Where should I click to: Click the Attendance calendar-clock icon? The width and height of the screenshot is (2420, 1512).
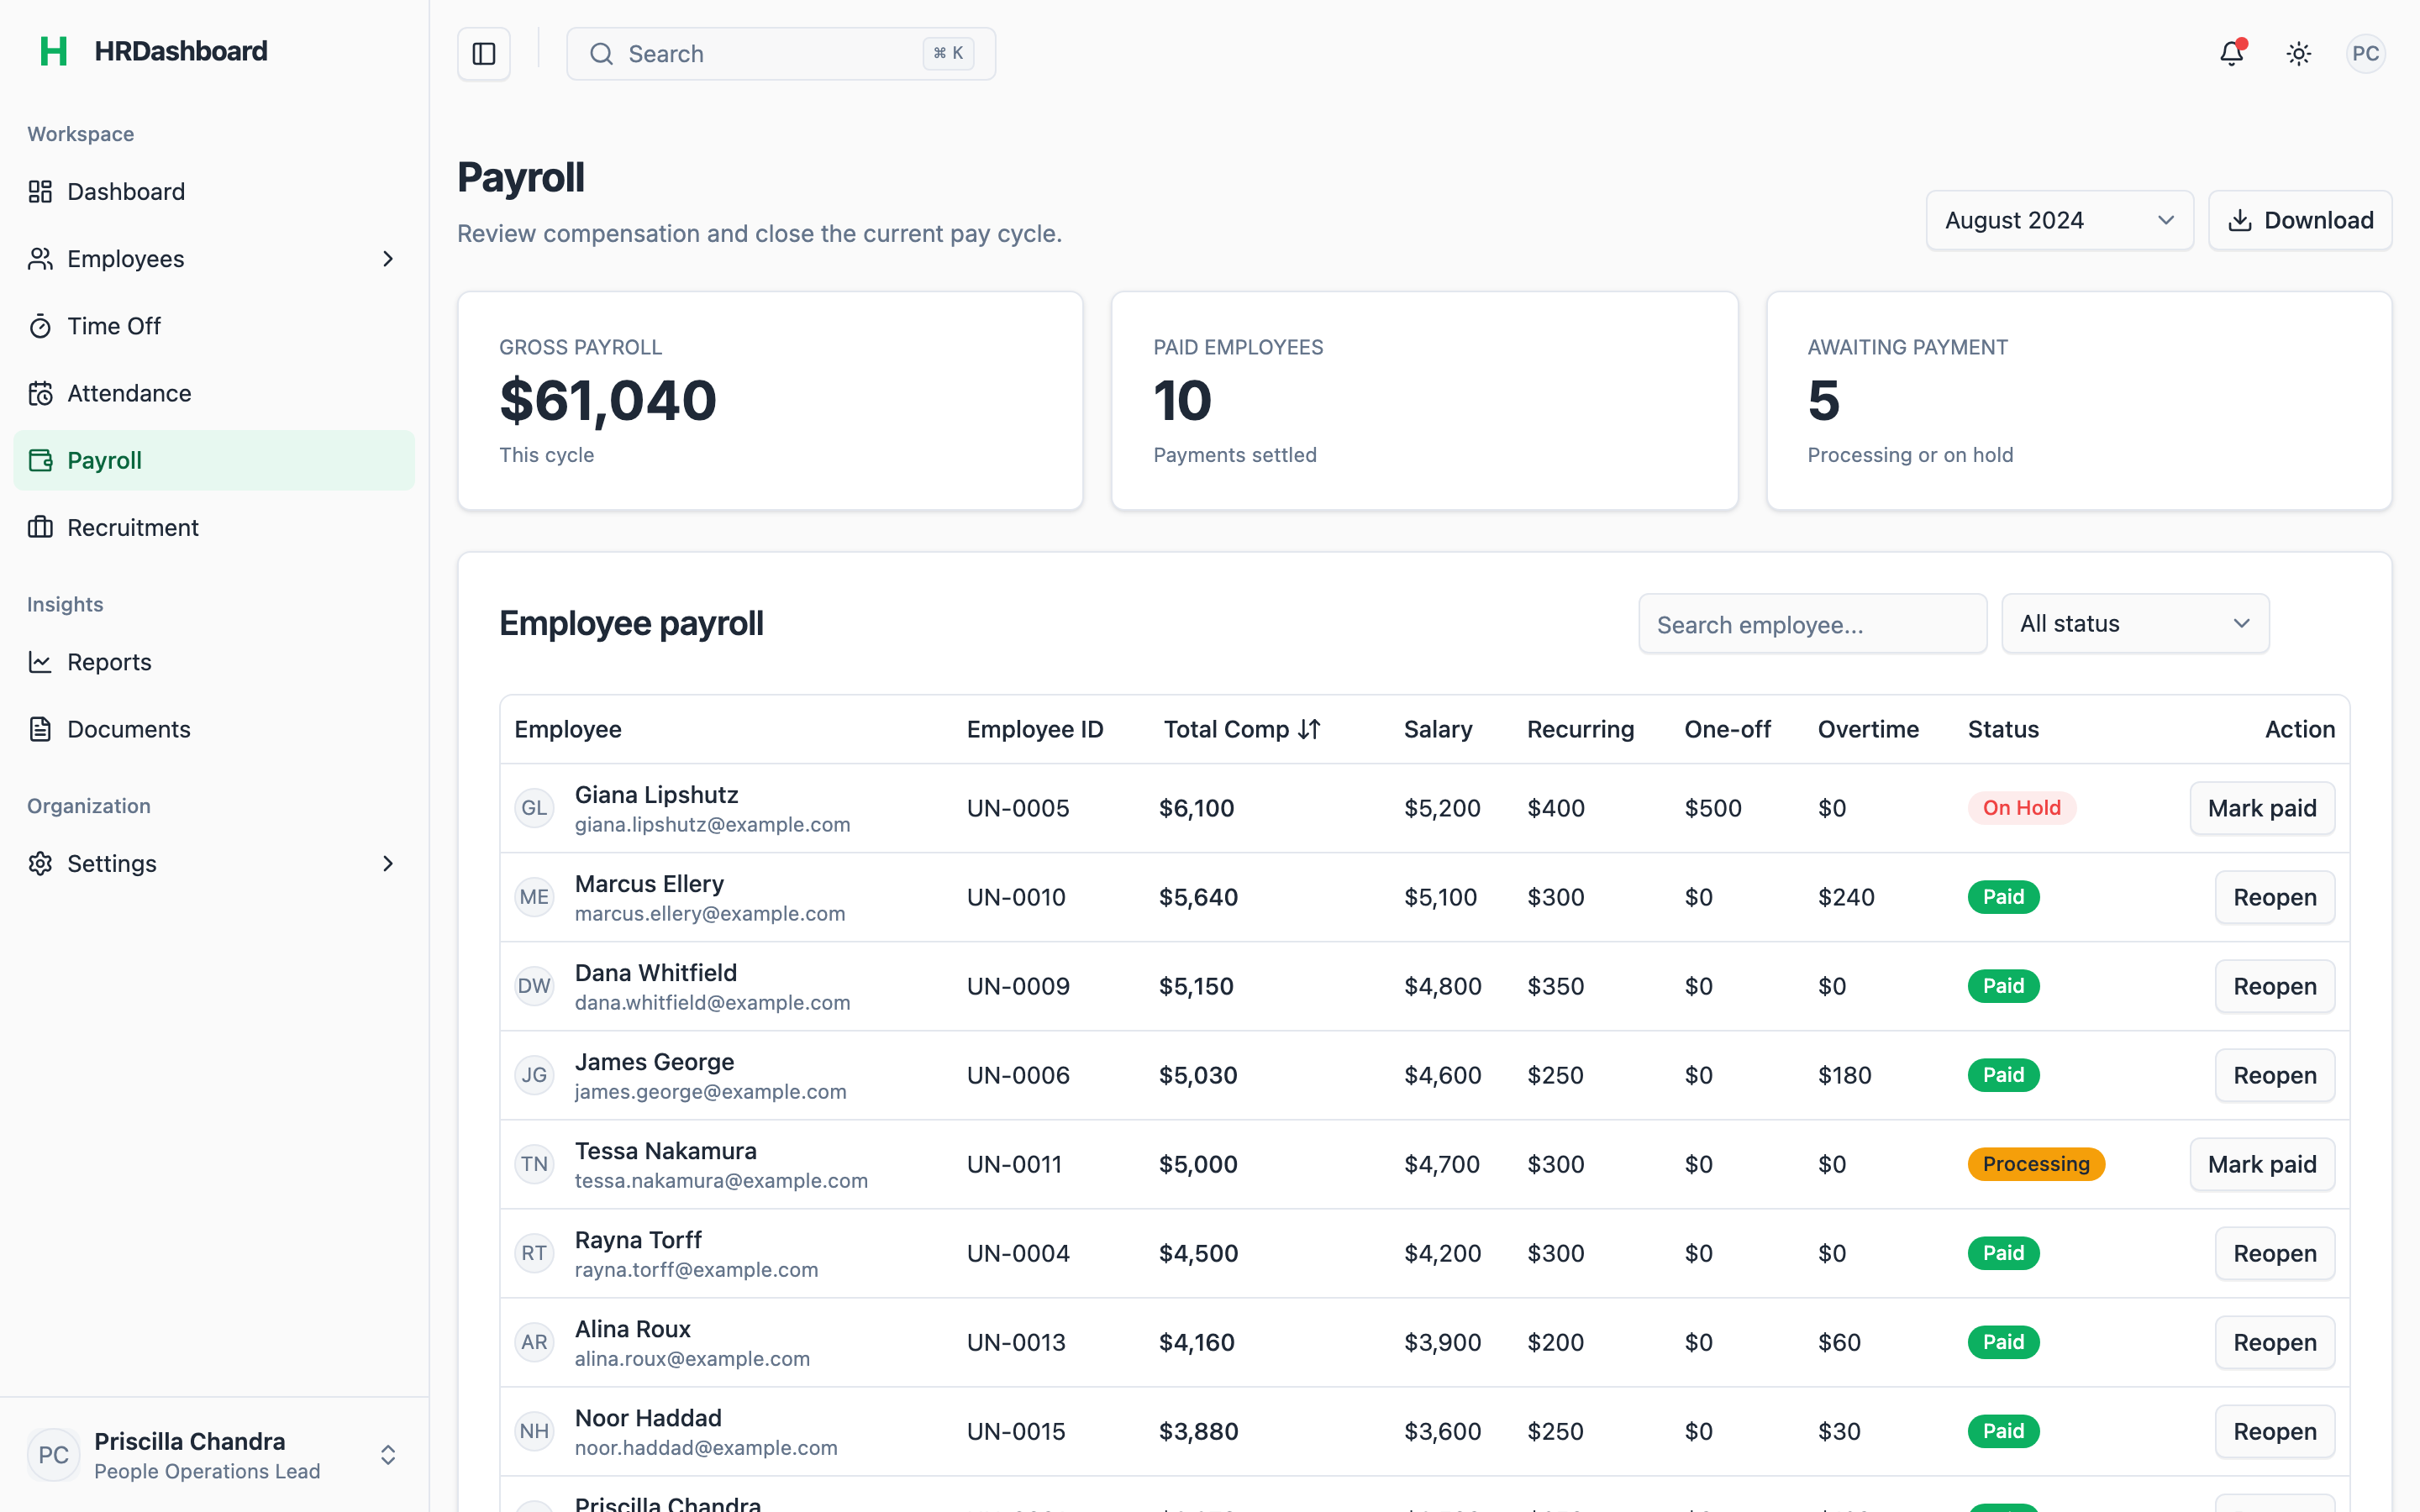click(x=40, y=393)
